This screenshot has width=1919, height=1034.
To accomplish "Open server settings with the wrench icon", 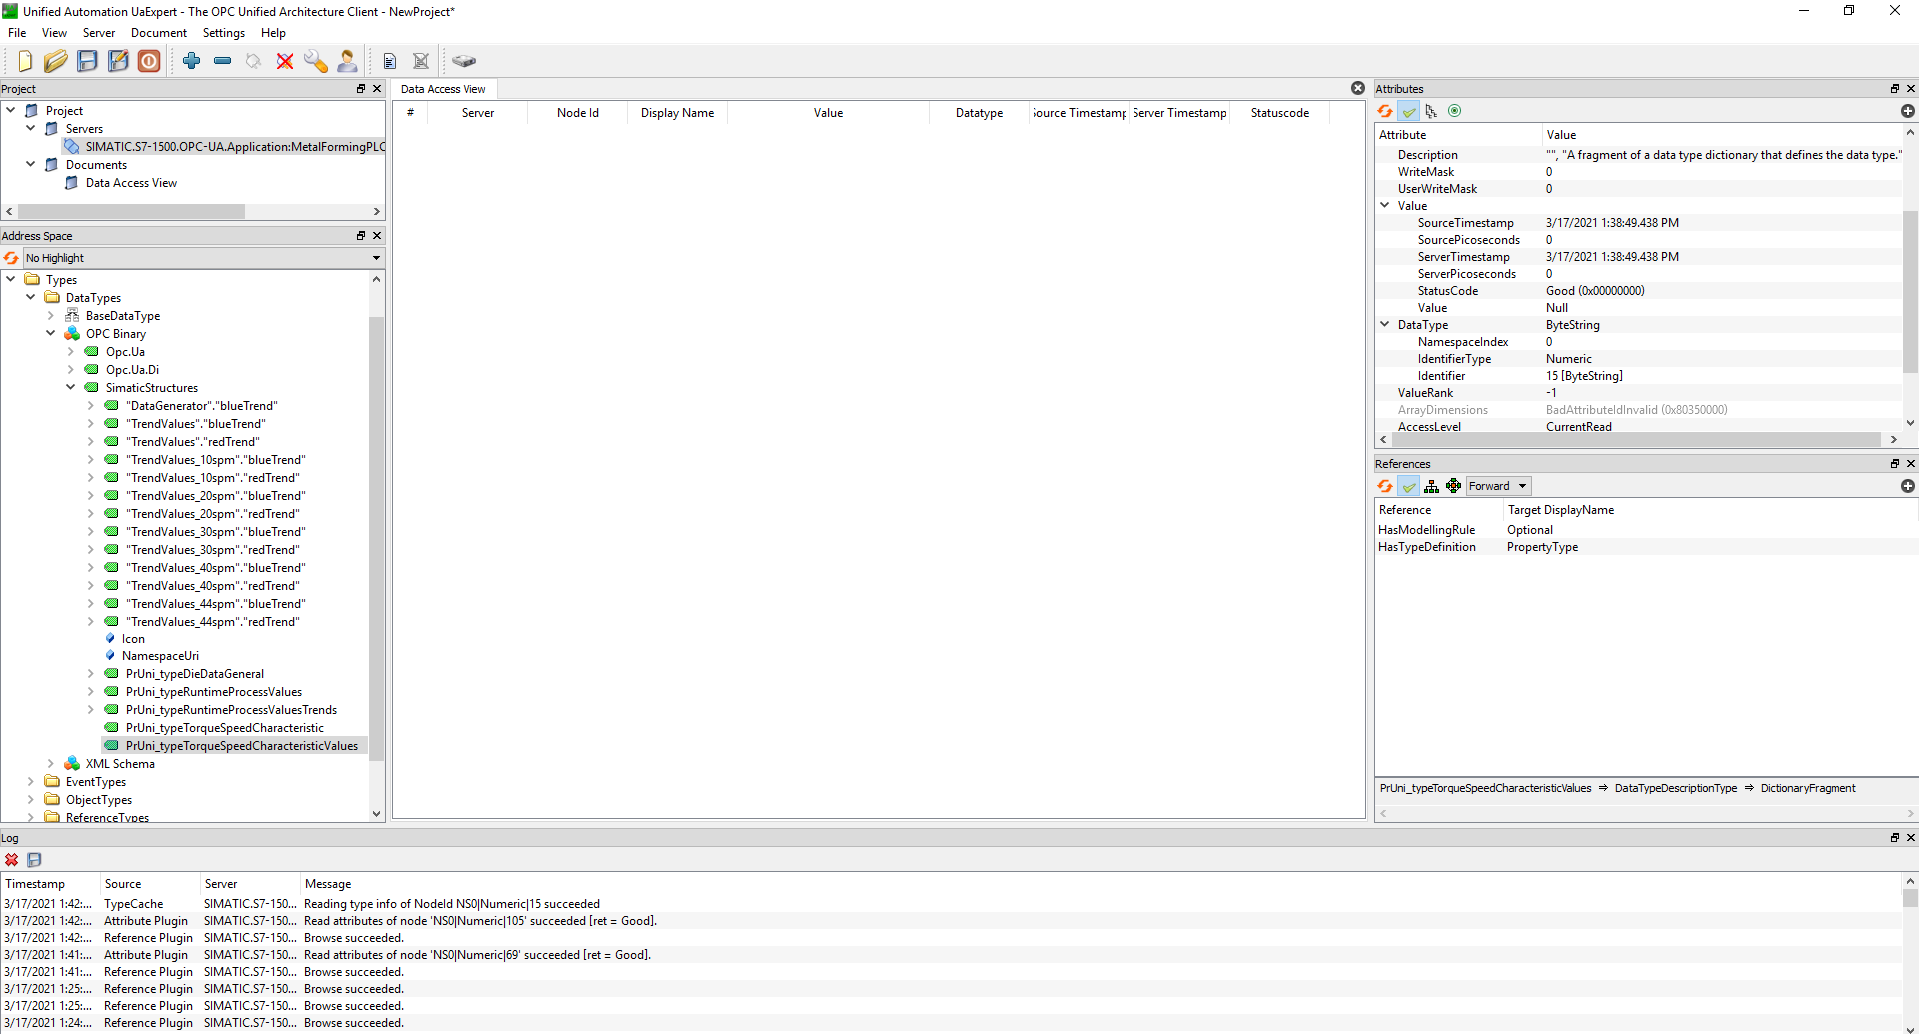I will point(316,61).
